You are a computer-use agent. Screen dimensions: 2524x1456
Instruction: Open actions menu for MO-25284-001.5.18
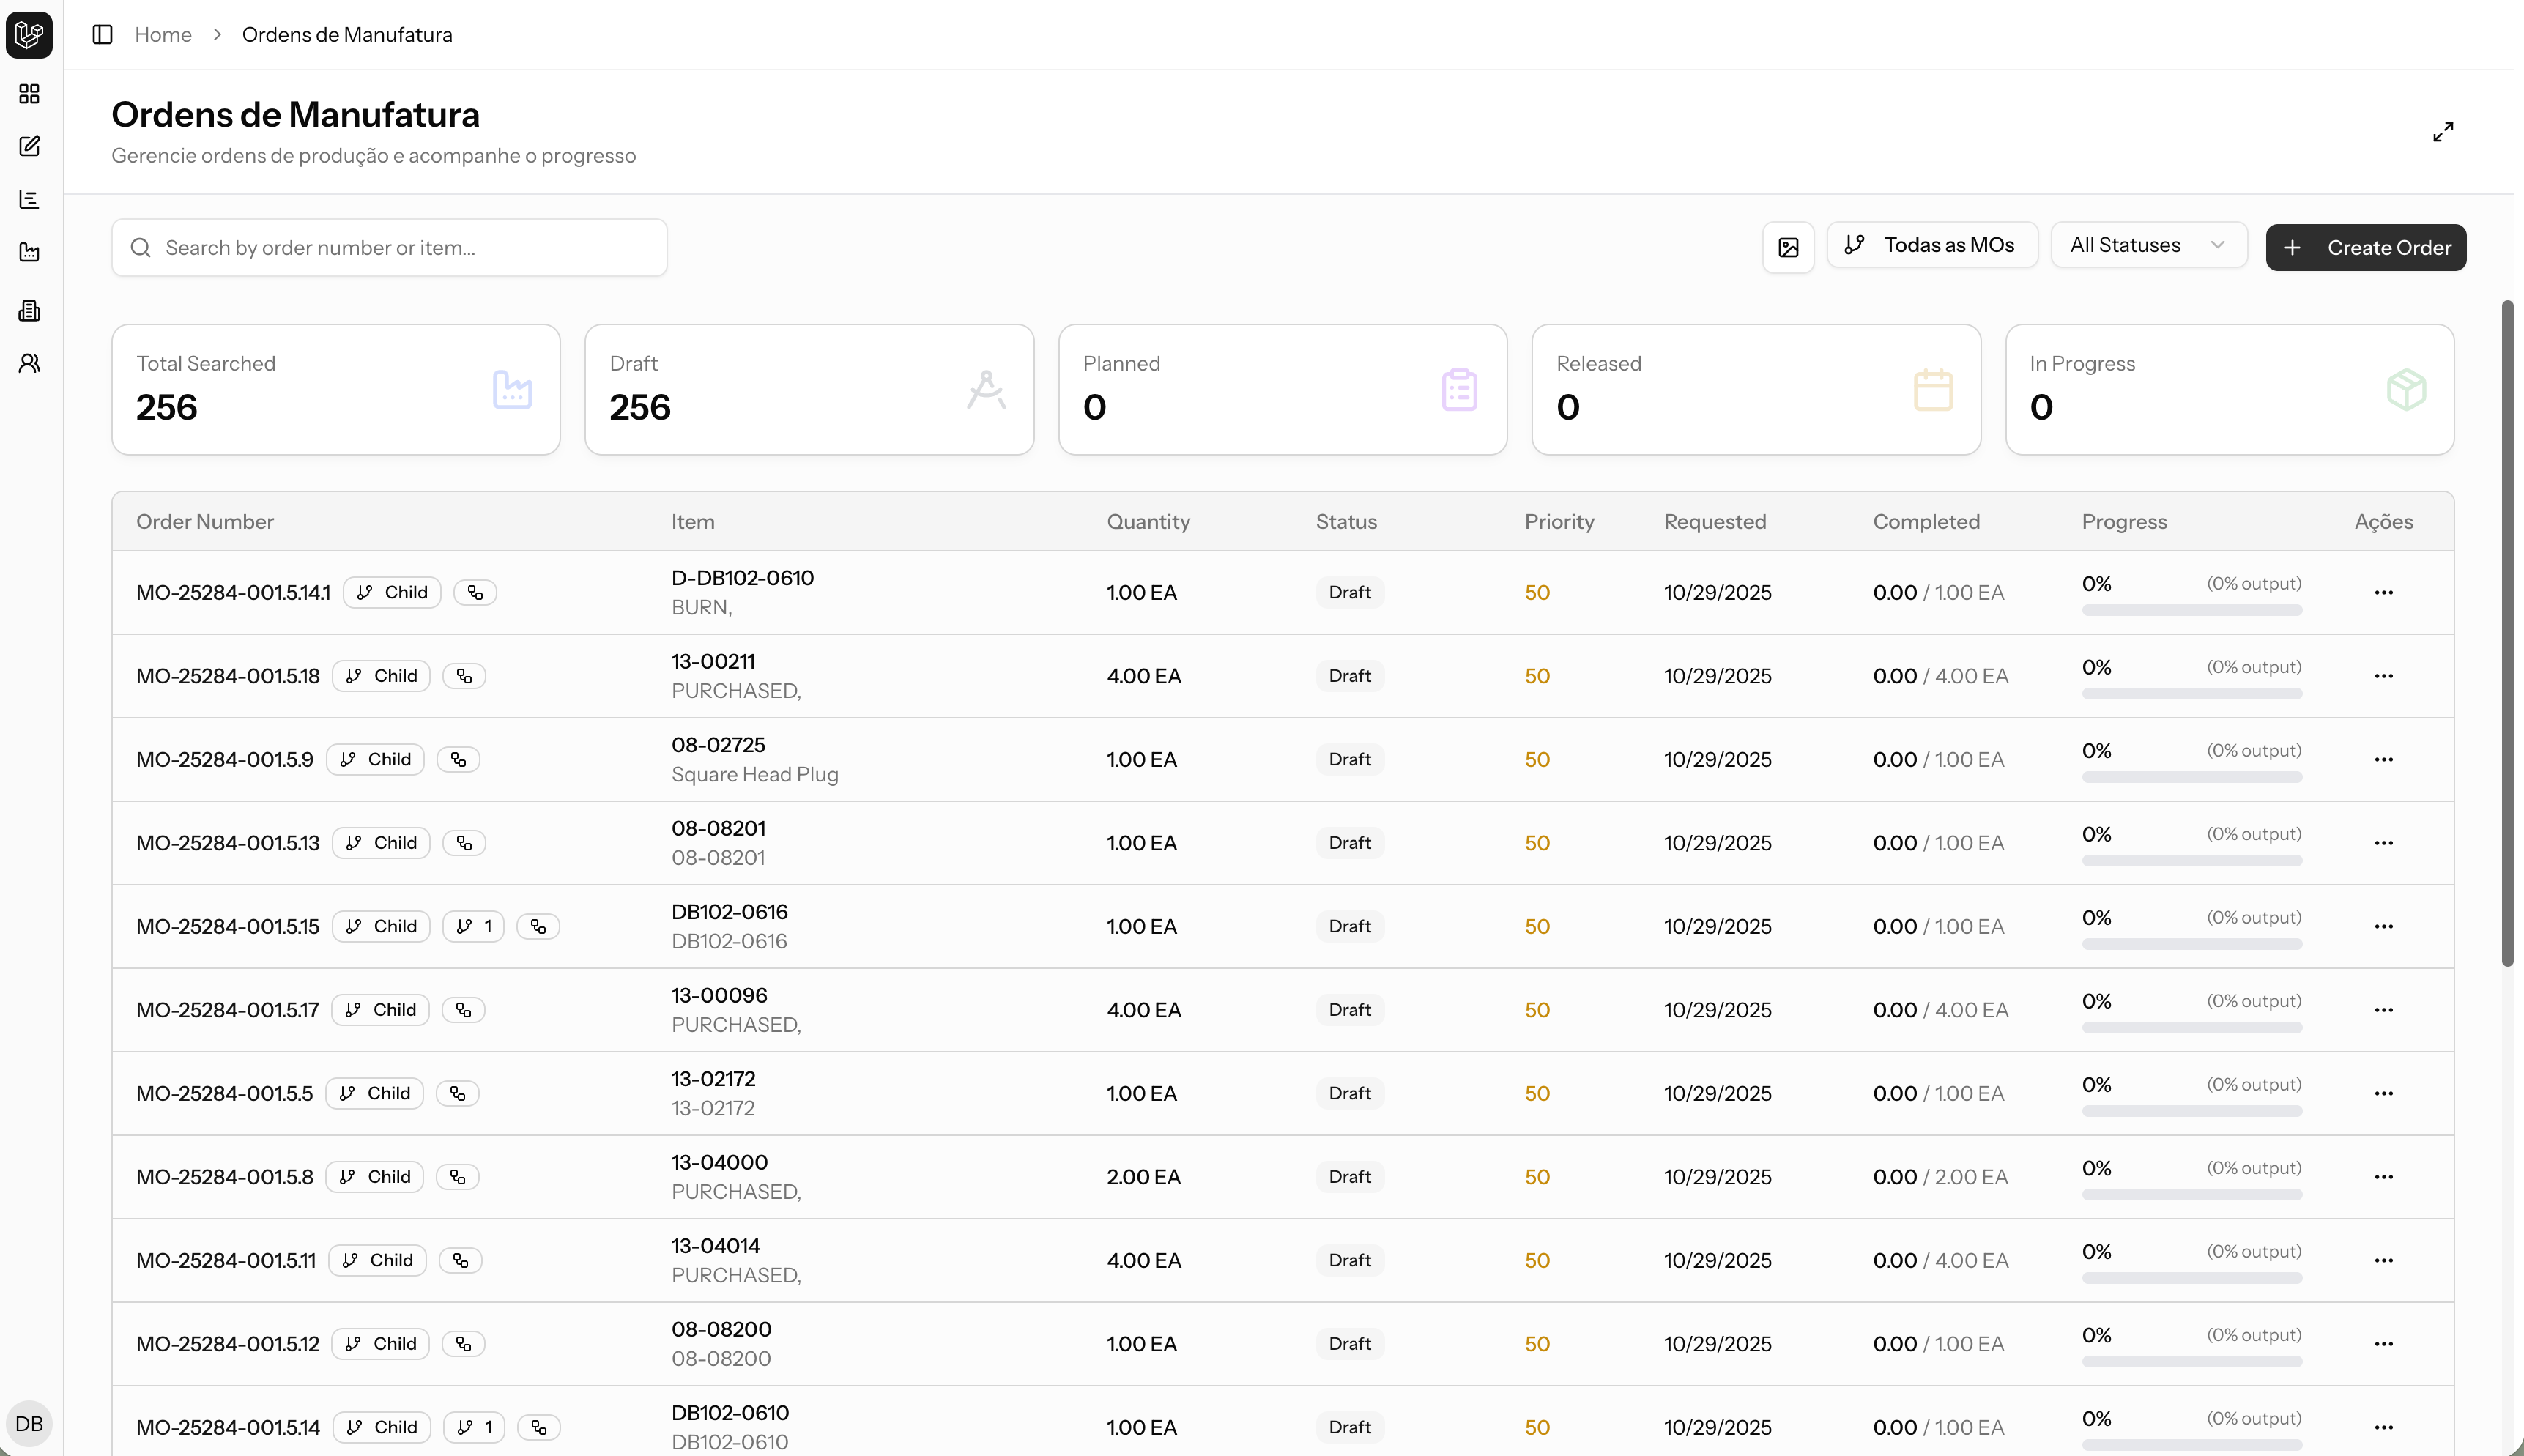click(x=2383, y=676)
